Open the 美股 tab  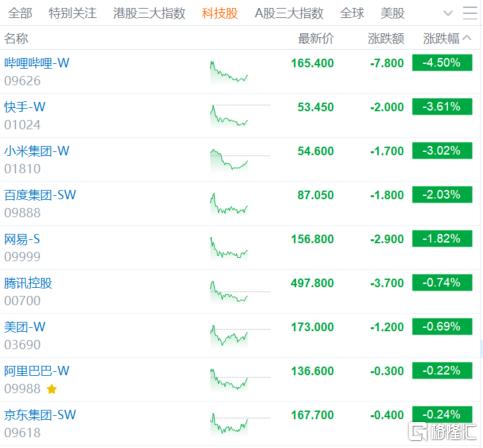392,13
